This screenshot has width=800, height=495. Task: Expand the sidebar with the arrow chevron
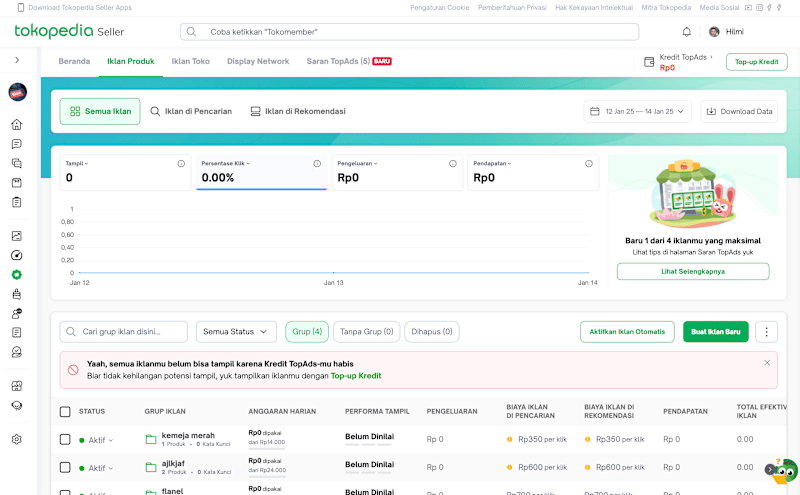[17, 60]
